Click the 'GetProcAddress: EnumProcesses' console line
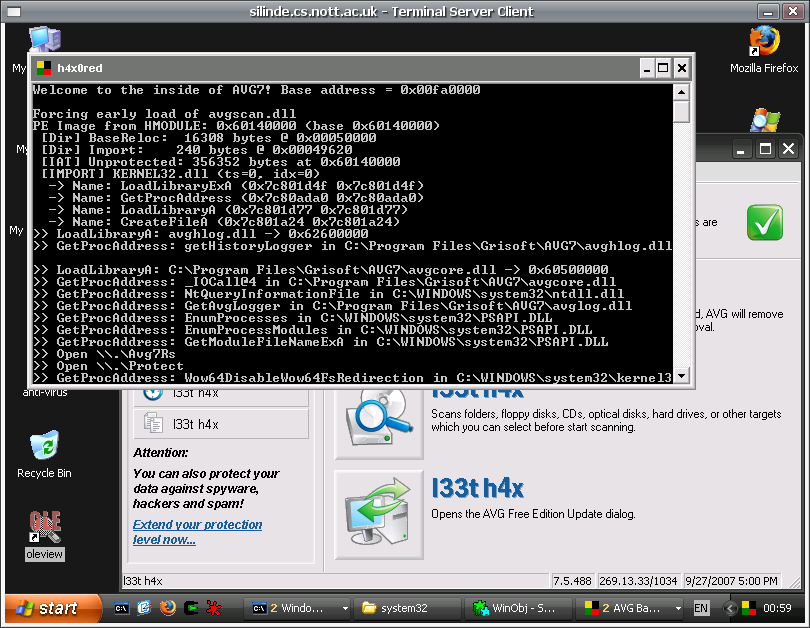This screenshot has width=810, height=628. (292, 318)
